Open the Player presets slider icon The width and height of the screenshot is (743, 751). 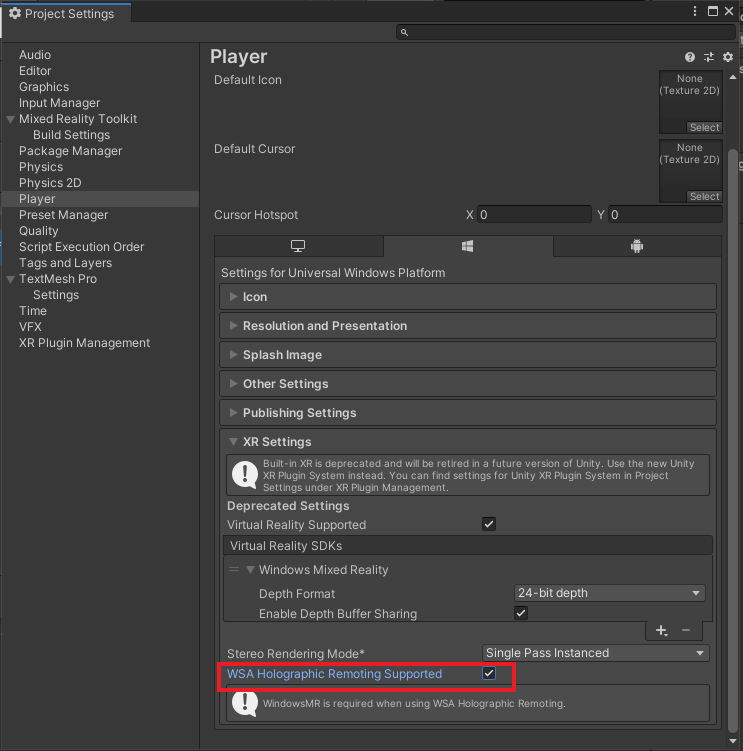pos(709,57)
